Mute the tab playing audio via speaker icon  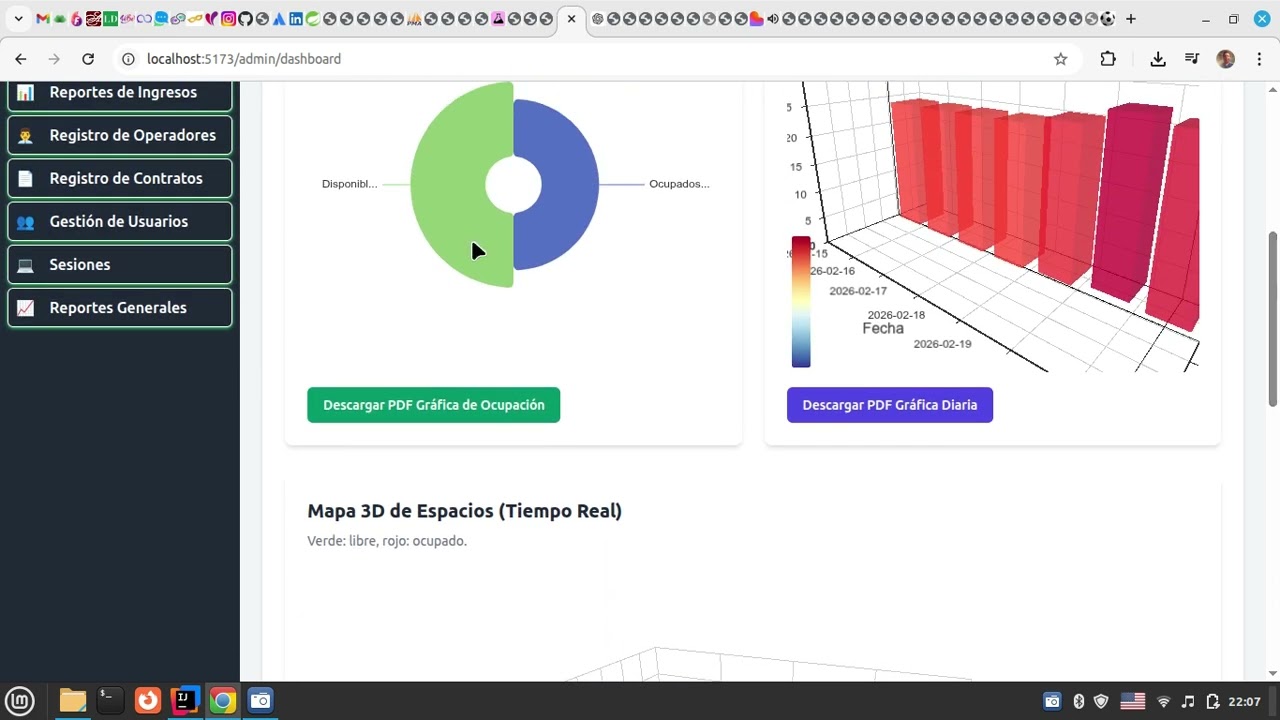(773, 19)
